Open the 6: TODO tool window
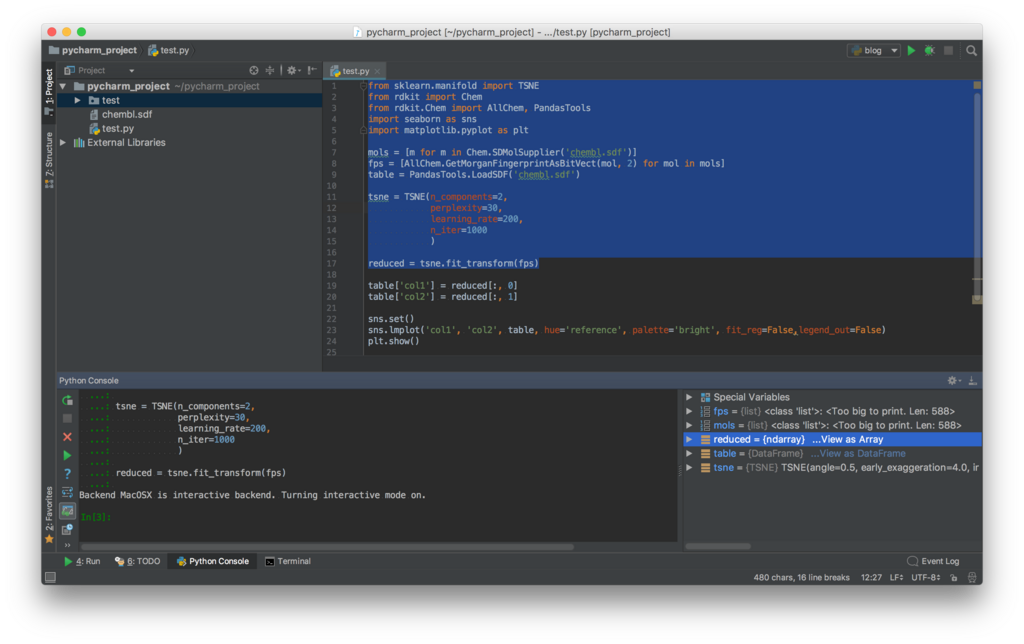The height and width of the screenshot is (644, 1024). click(x=137, y=561)
